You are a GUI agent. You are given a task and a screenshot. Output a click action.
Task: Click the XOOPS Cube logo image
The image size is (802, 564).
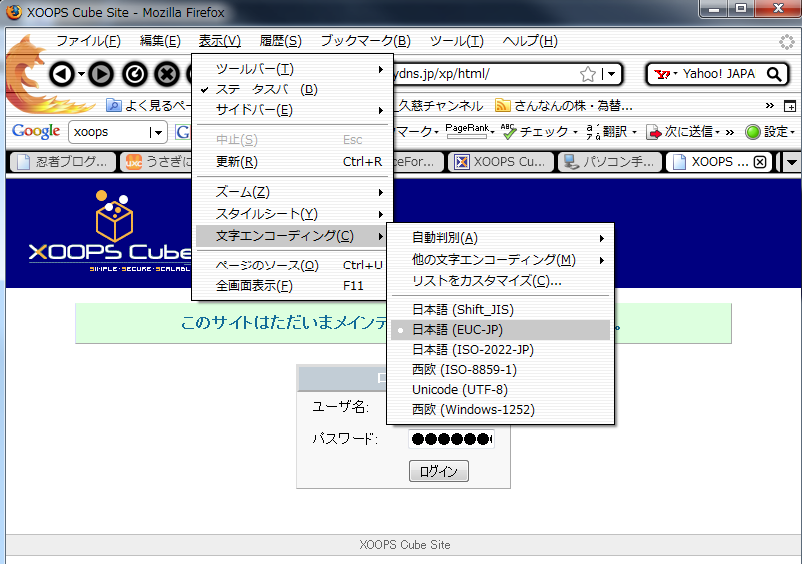pos(110,231)
